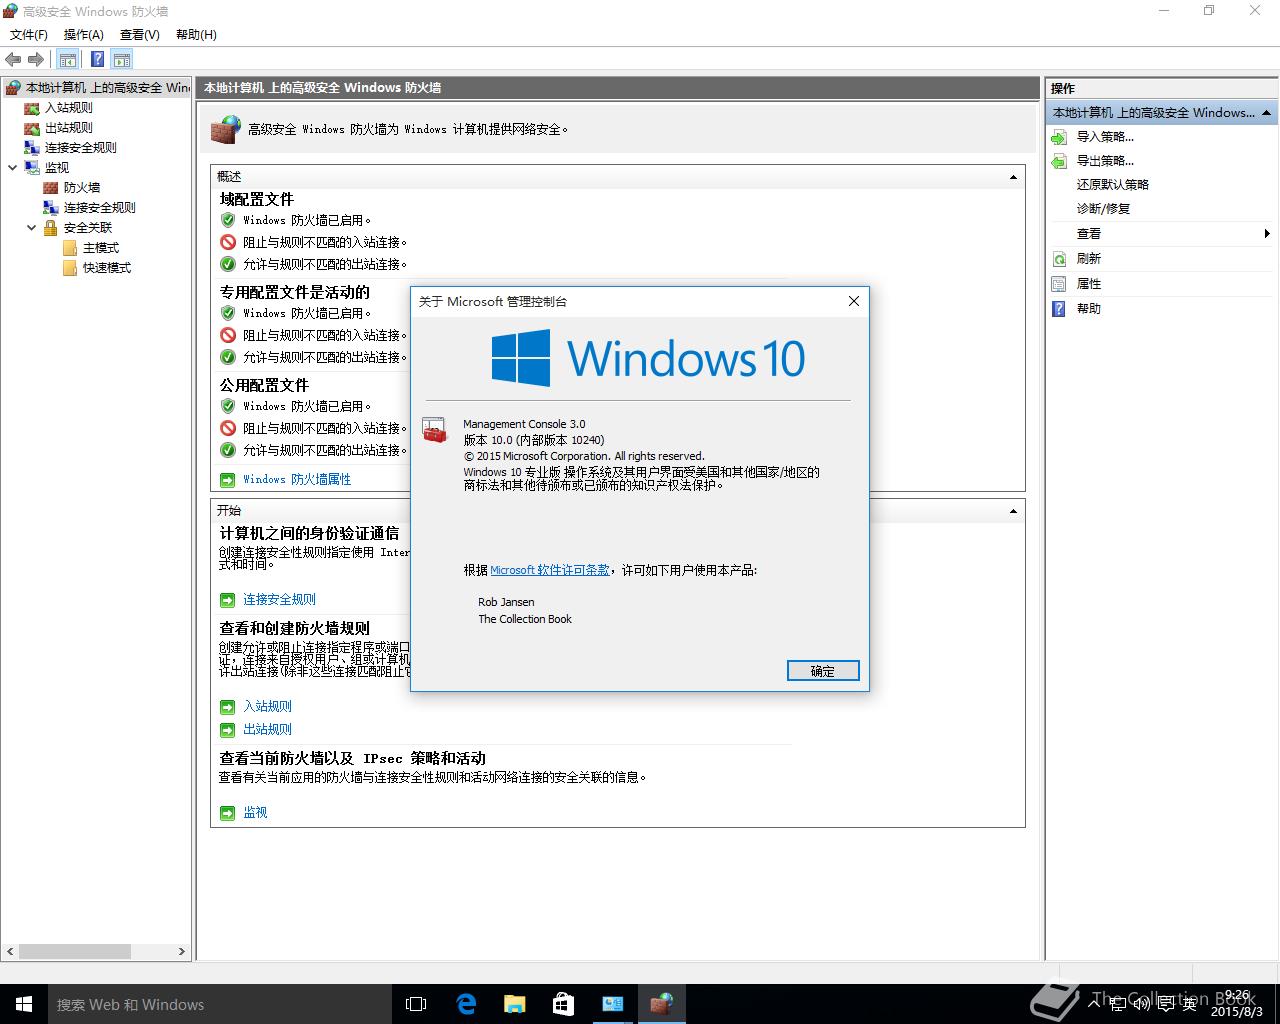Select 连接安全规则 under the root node
The image size is (1280, 1024).
80,147
